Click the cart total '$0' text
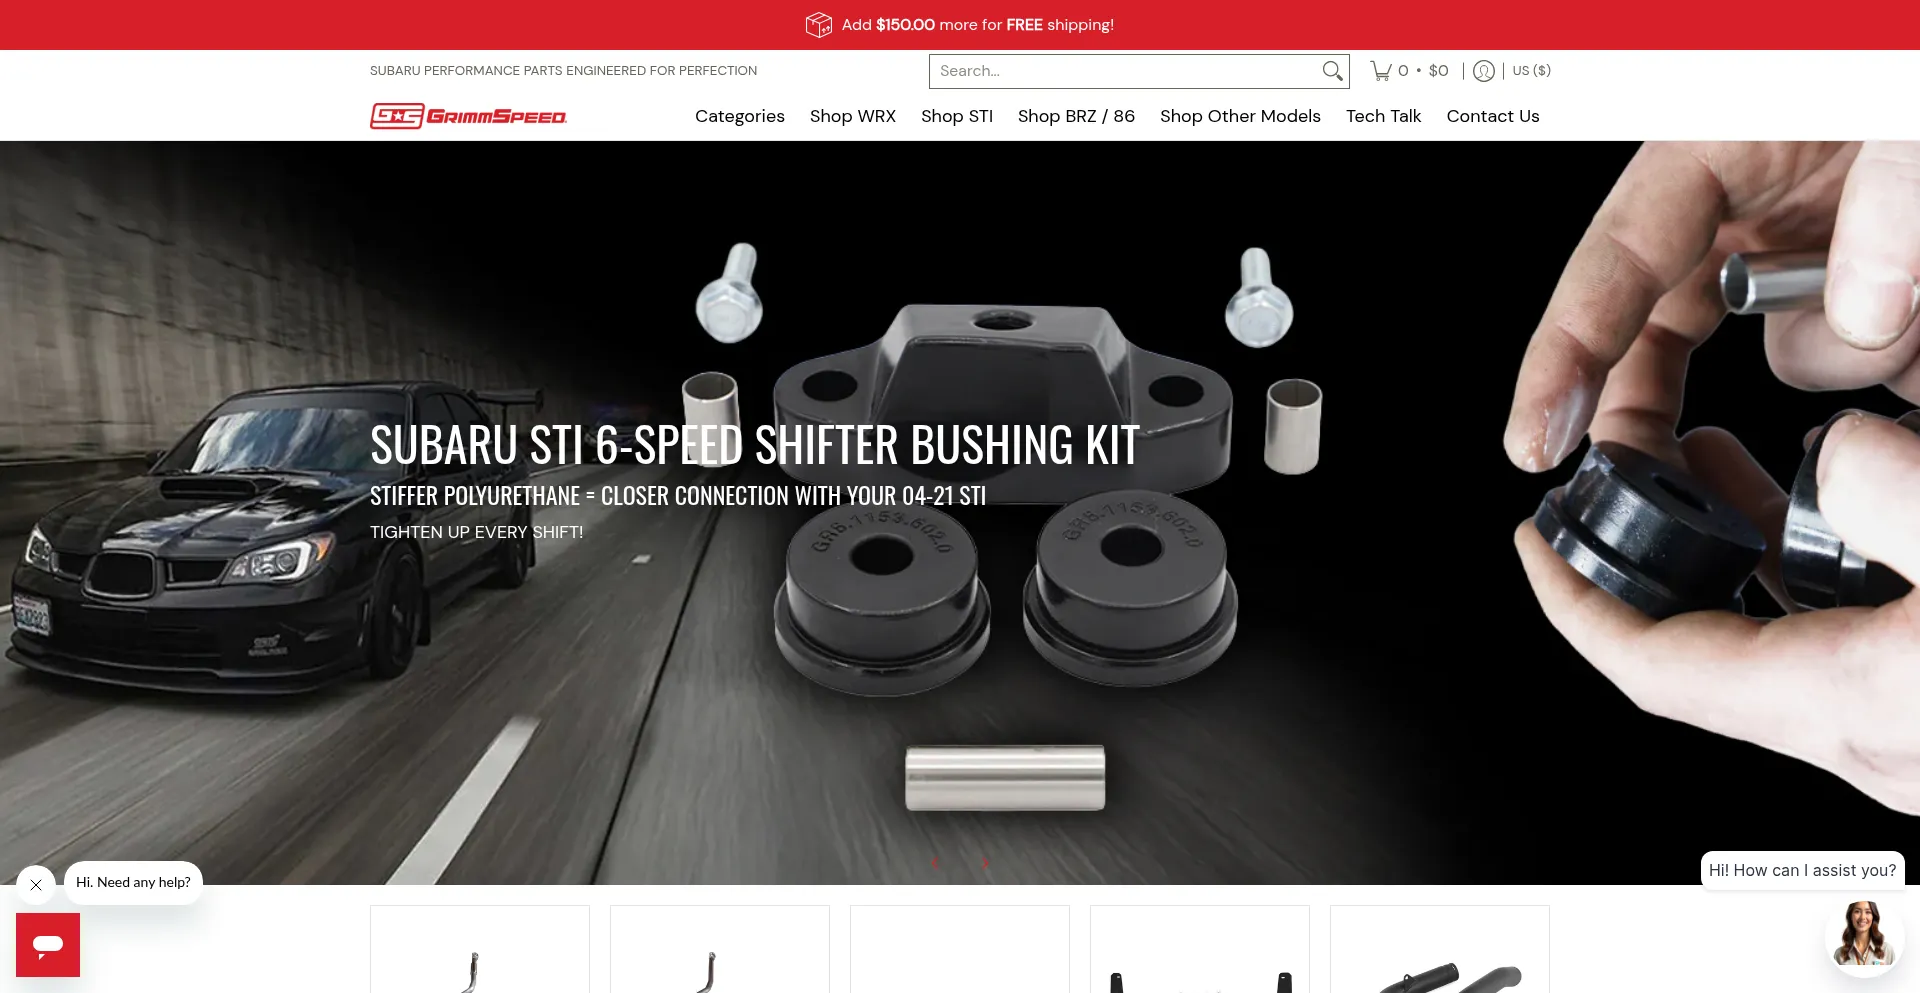 1438,71
